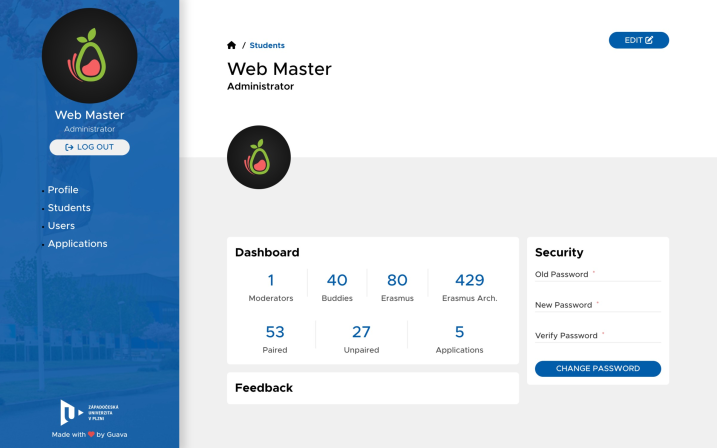Click the EDIT button with pencil icon
This screenshot has width=717, height=448.
[639, 40]
